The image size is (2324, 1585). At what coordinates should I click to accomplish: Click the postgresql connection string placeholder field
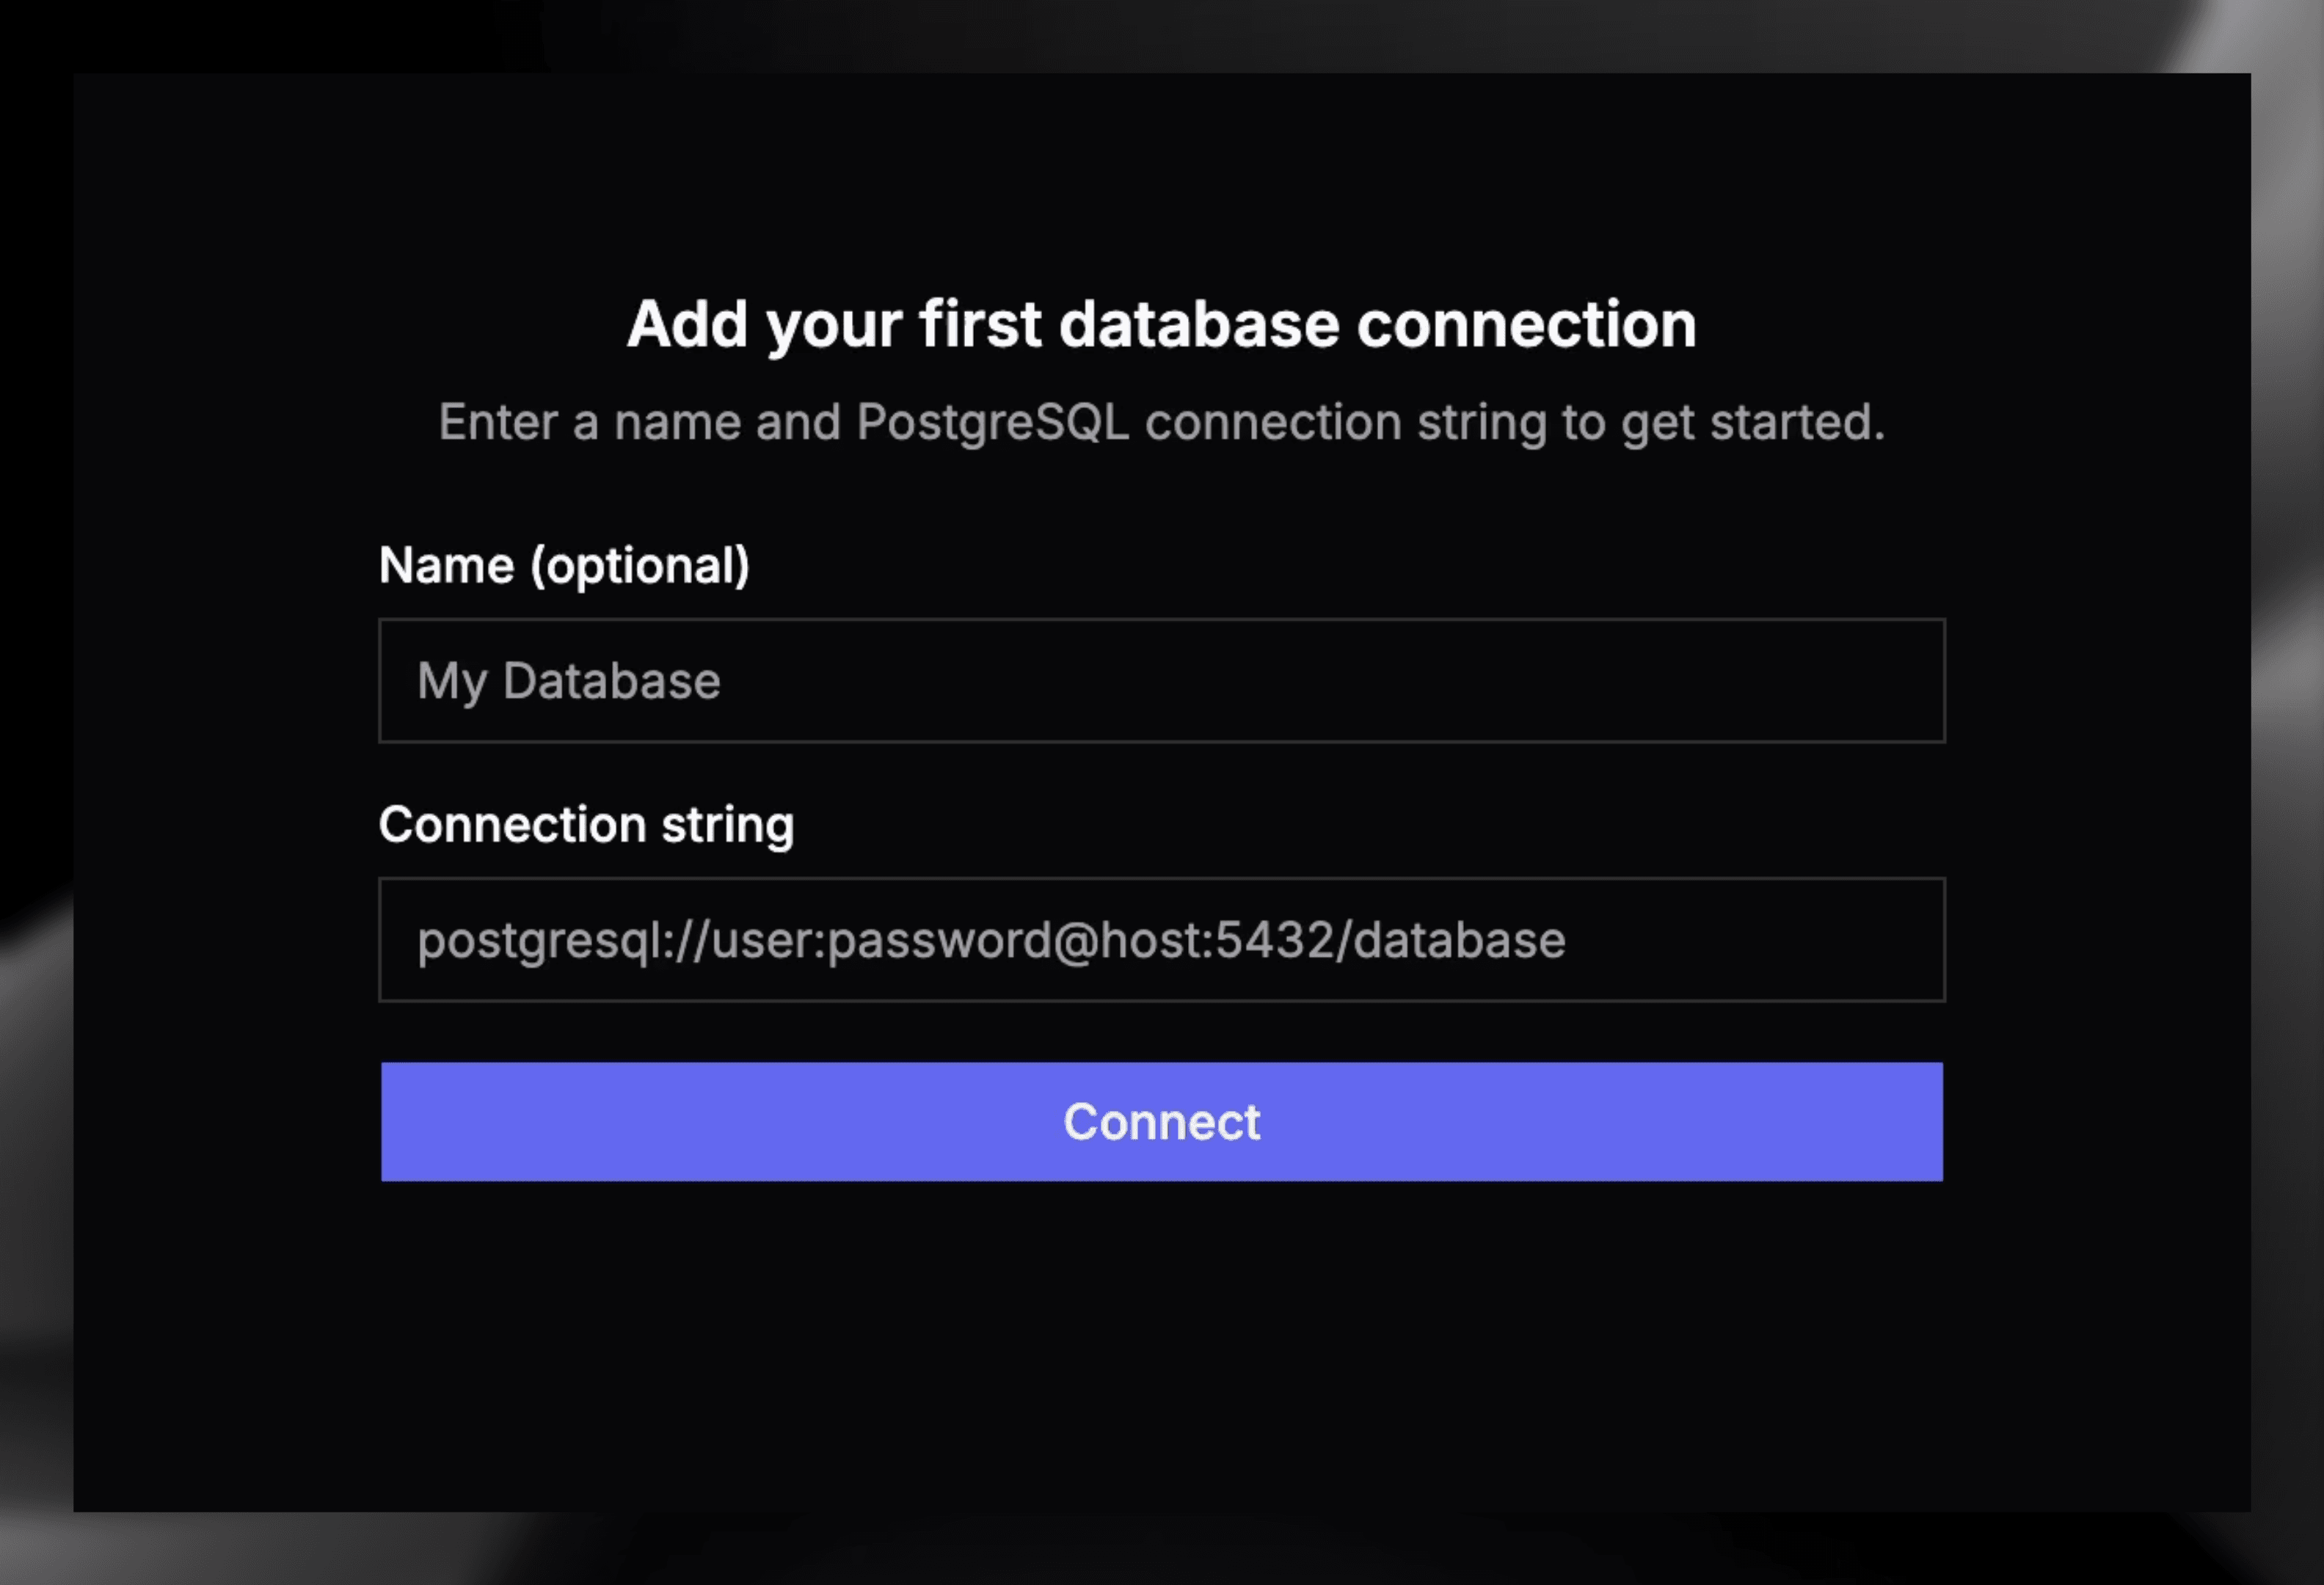point(1160,940)
